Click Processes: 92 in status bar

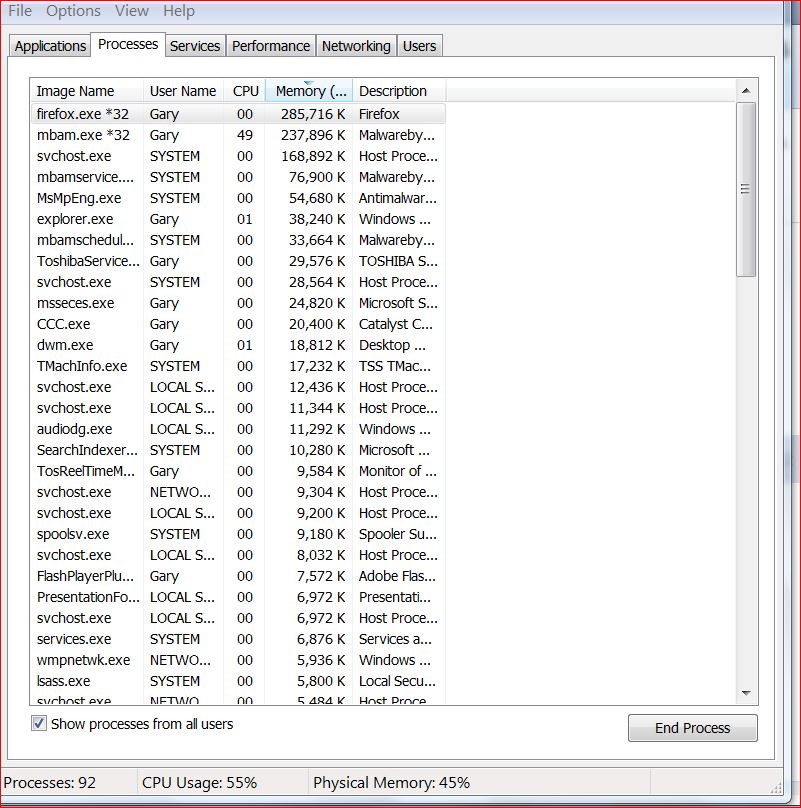click(x=49, y=782)
